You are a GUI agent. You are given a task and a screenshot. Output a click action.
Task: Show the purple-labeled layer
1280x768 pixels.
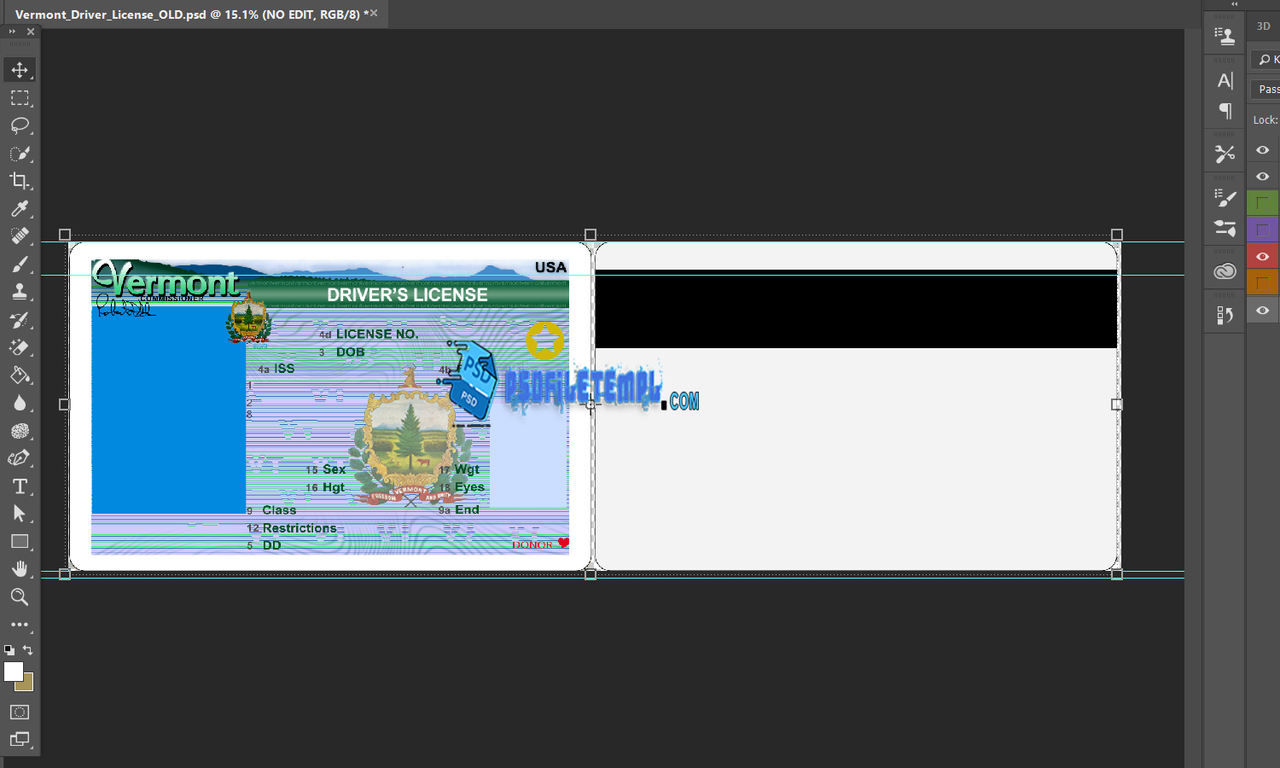(1263, 230)
